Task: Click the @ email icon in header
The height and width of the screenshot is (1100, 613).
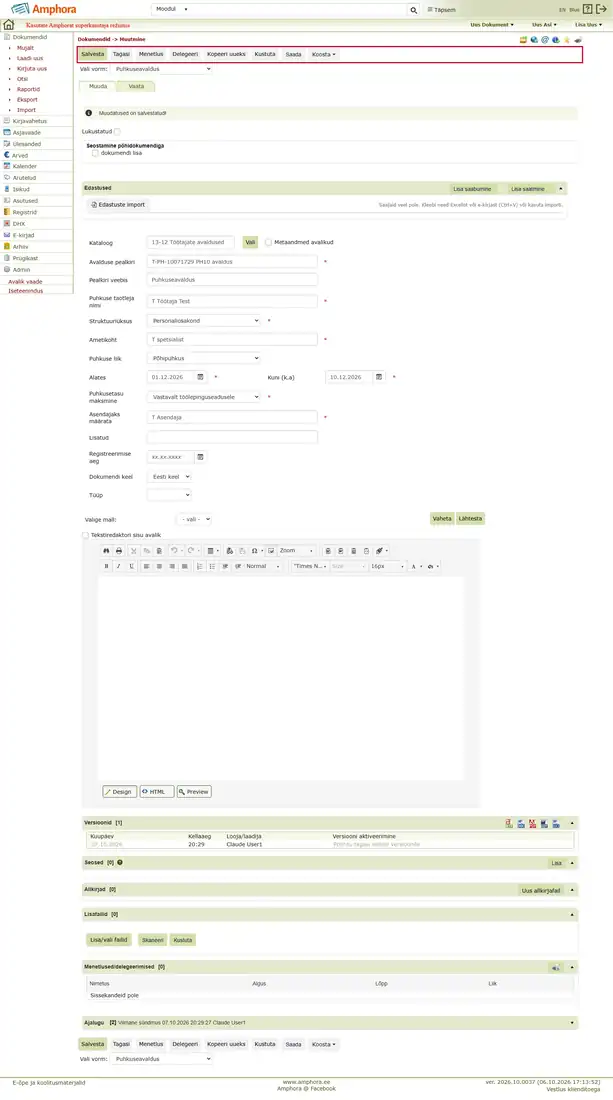Action: point(545,40)
